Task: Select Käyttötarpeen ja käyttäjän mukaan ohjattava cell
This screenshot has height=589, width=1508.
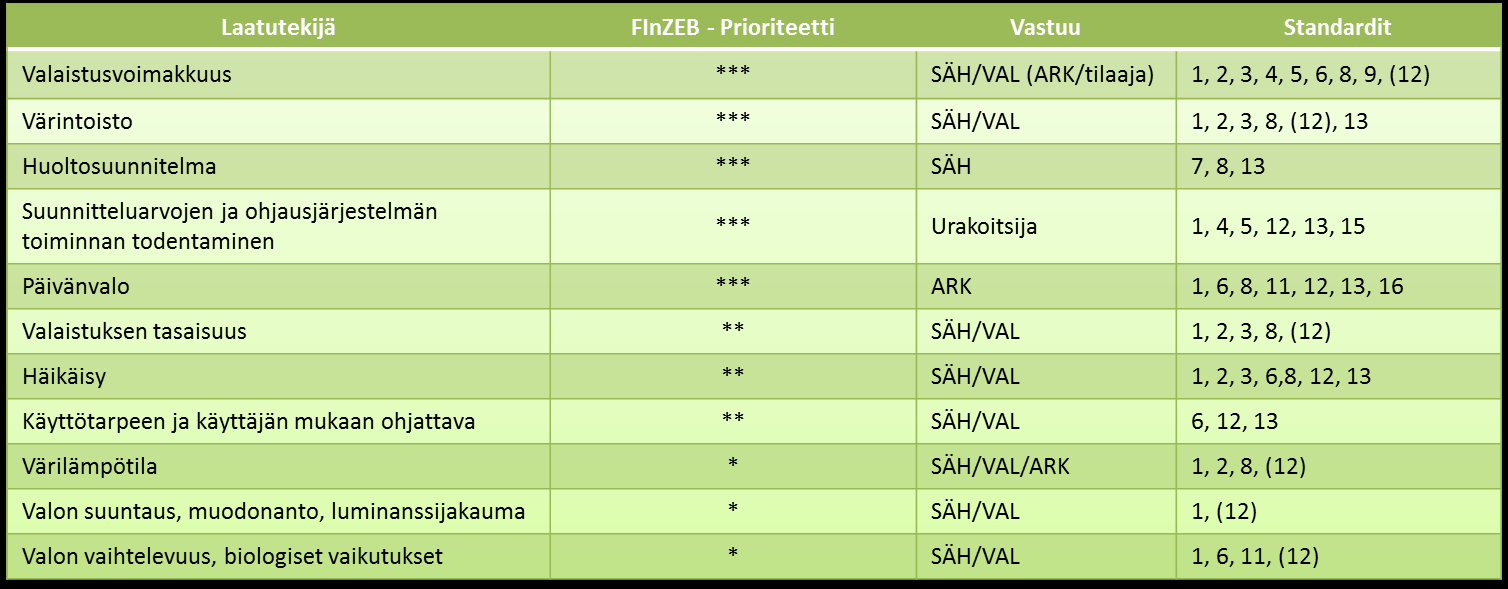Action: coord(278,421)
